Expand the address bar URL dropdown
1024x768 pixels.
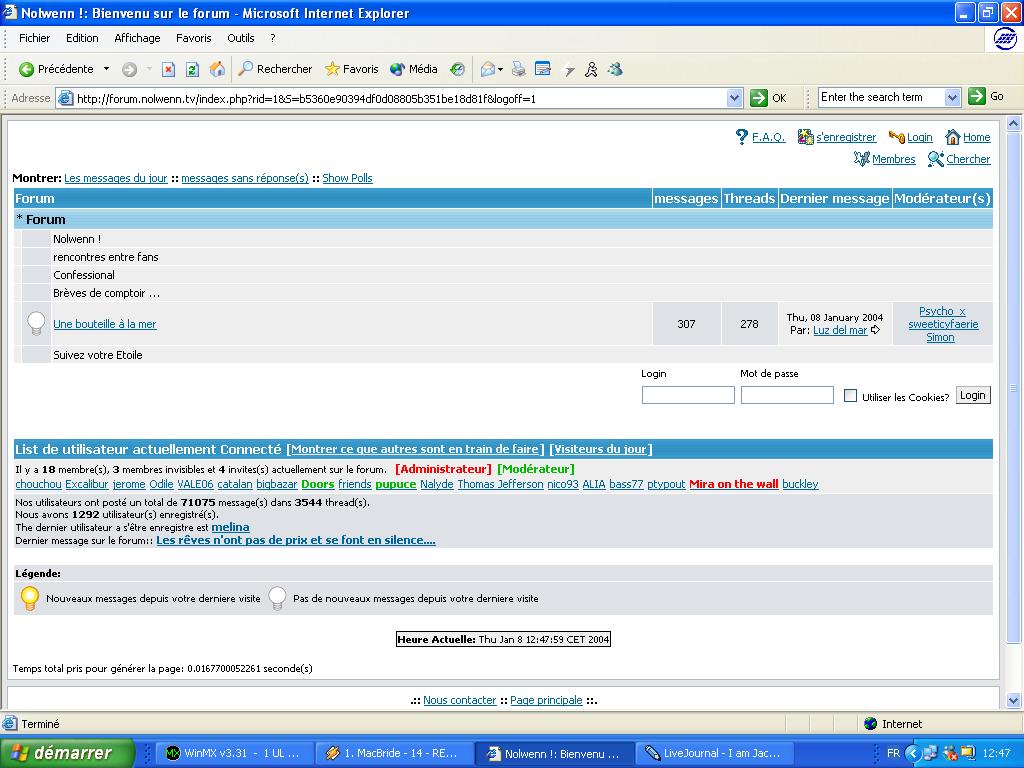pos(734,98)
